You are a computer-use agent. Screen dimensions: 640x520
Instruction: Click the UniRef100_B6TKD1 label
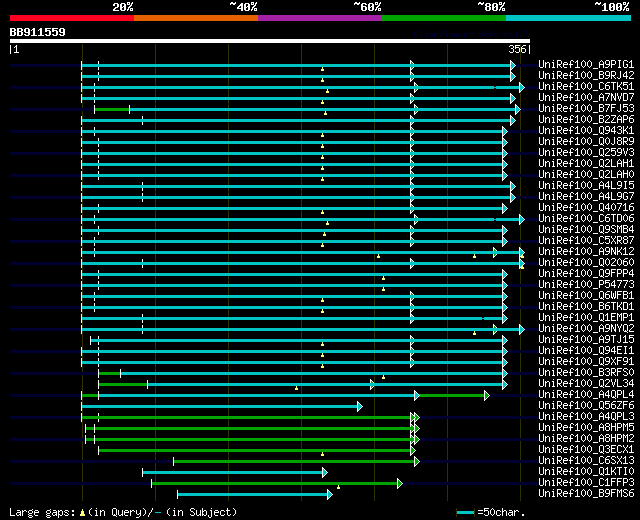[x=586, y=307]
